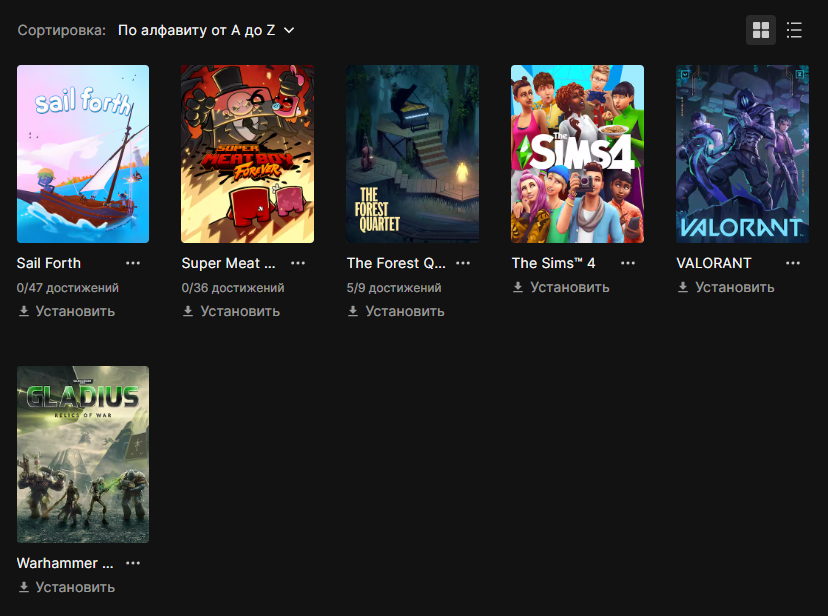The image size is (828, 616).
Task: Install Sail Forth via Установить button
Action: tap(67, 311)
